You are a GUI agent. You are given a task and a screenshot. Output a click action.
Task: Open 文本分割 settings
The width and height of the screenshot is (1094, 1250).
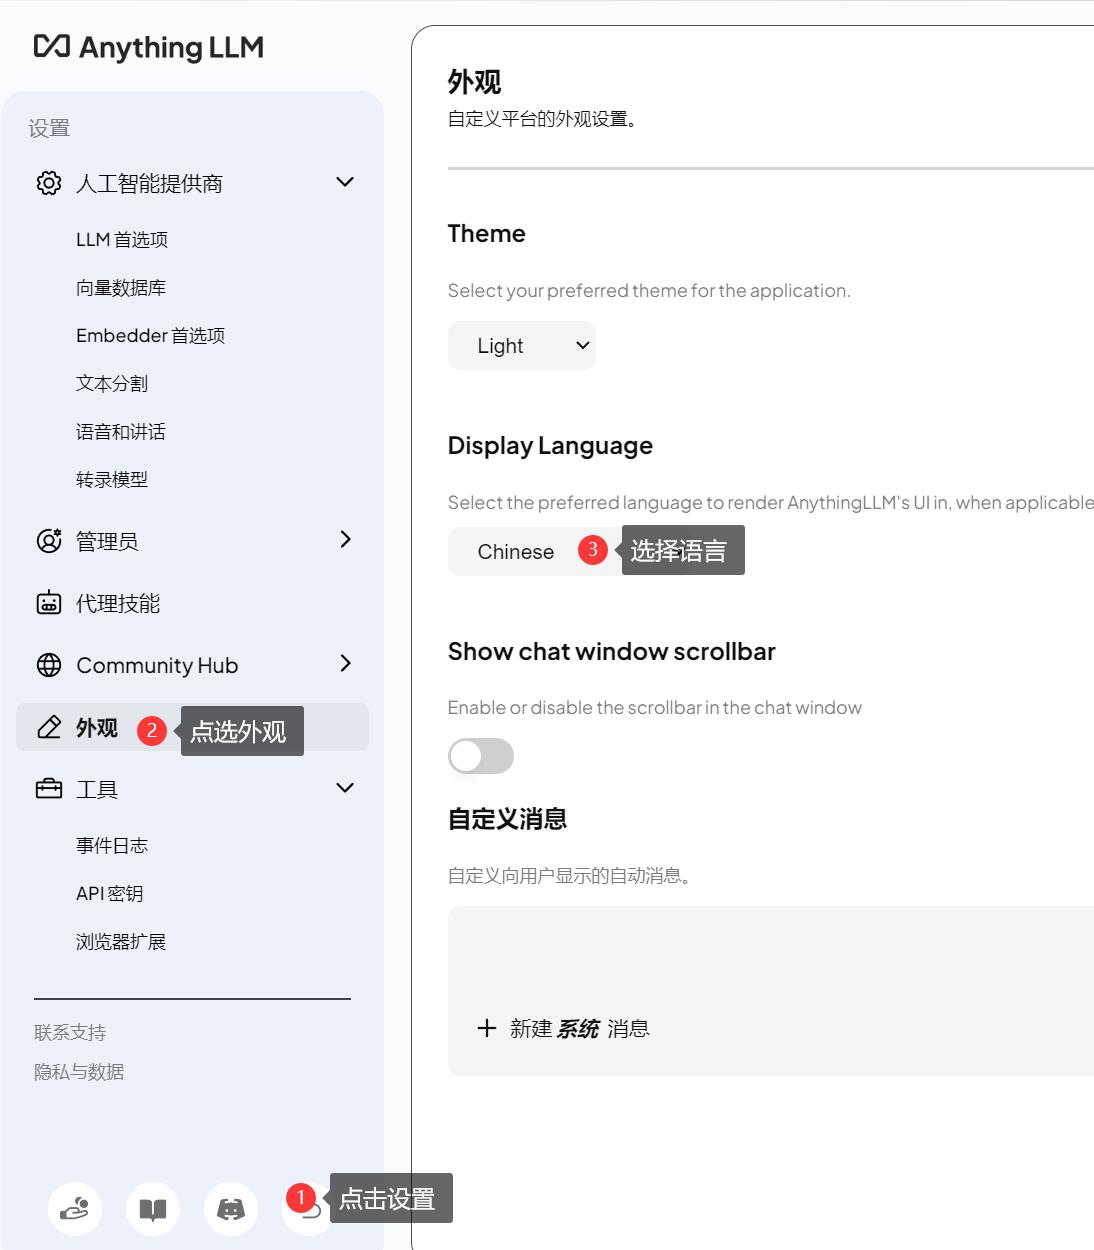pyautogui.click(x=112, y=384)
